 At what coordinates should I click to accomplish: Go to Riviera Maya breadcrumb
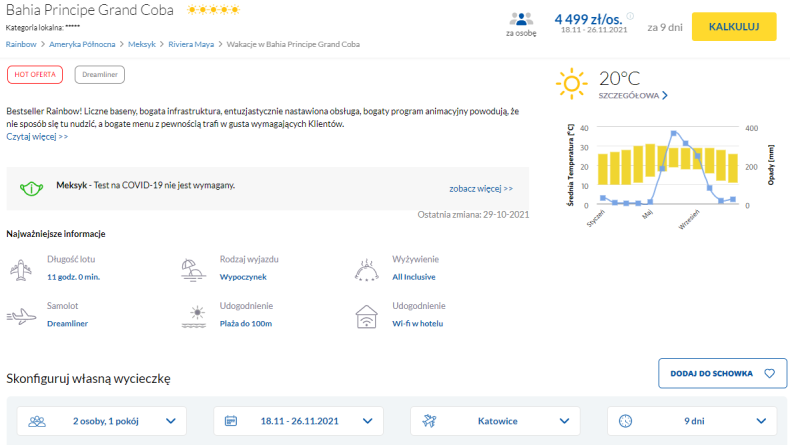point(191,44)
